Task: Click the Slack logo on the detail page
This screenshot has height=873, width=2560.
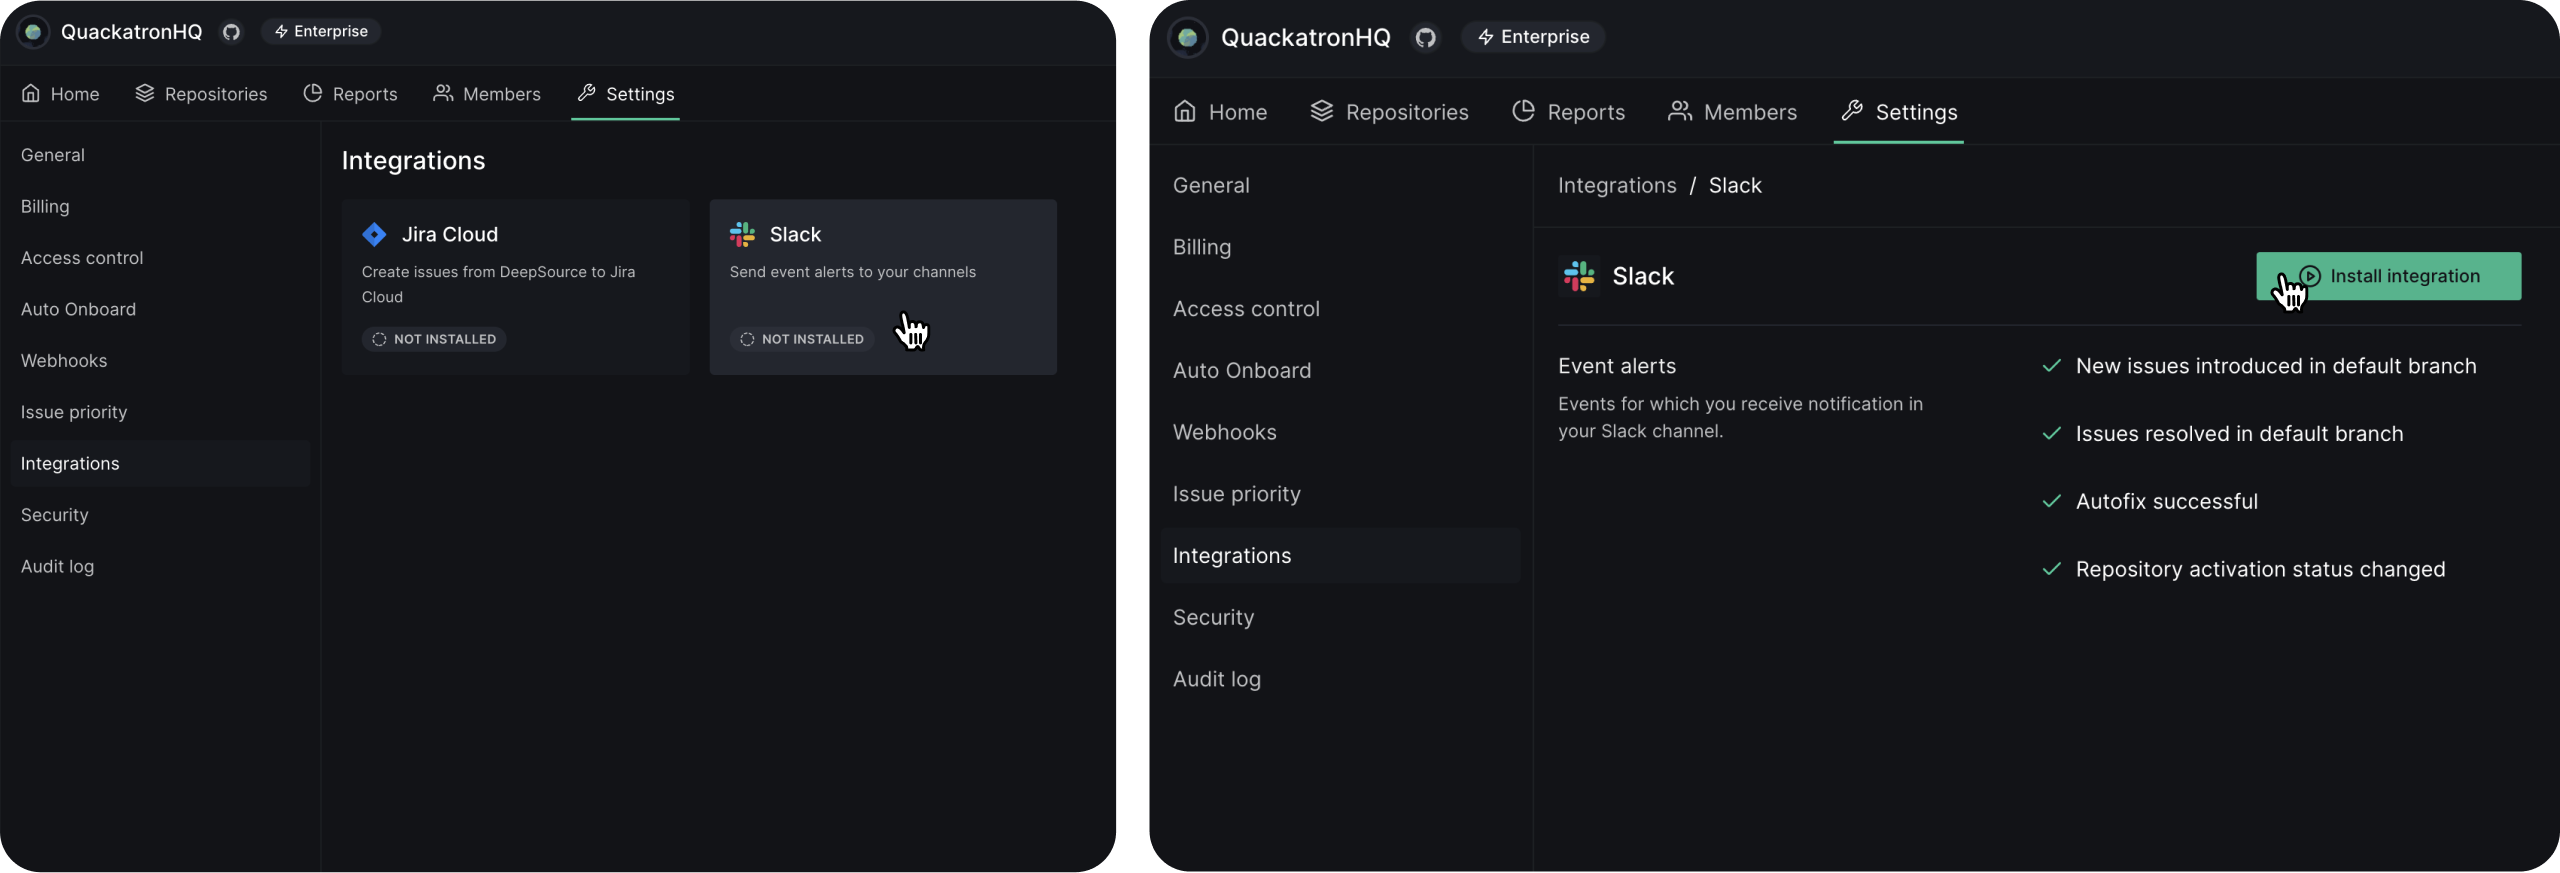Action: 1579,276
